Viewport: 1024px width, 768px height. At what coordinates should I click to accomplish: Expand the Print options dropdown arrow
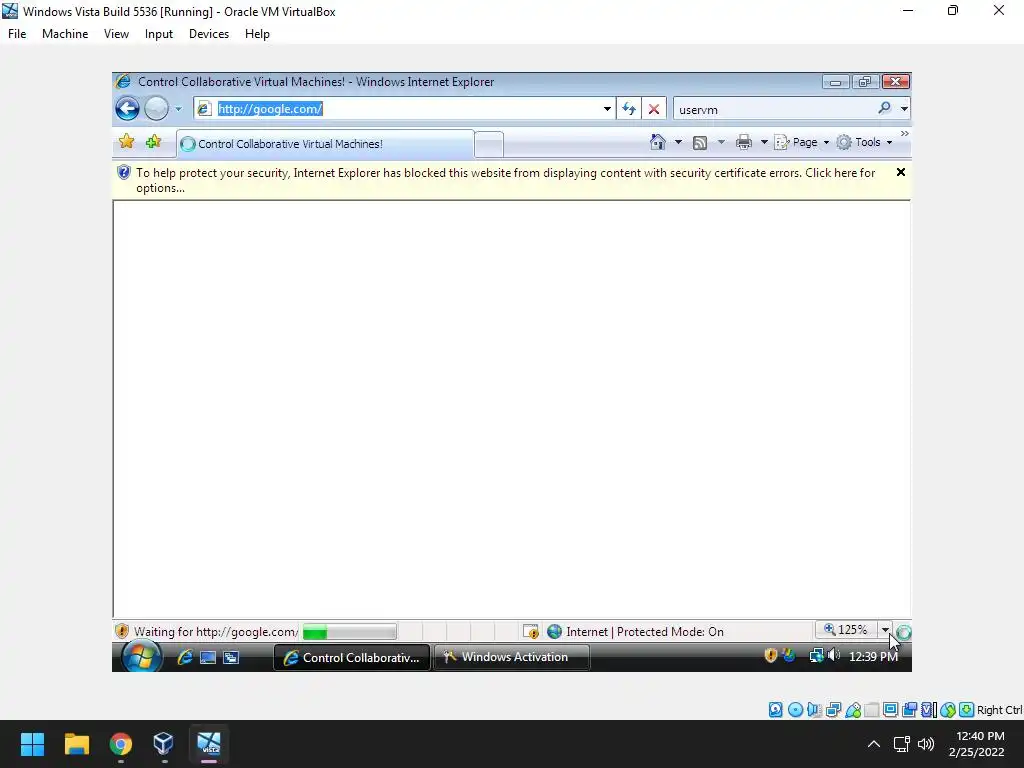764,142
